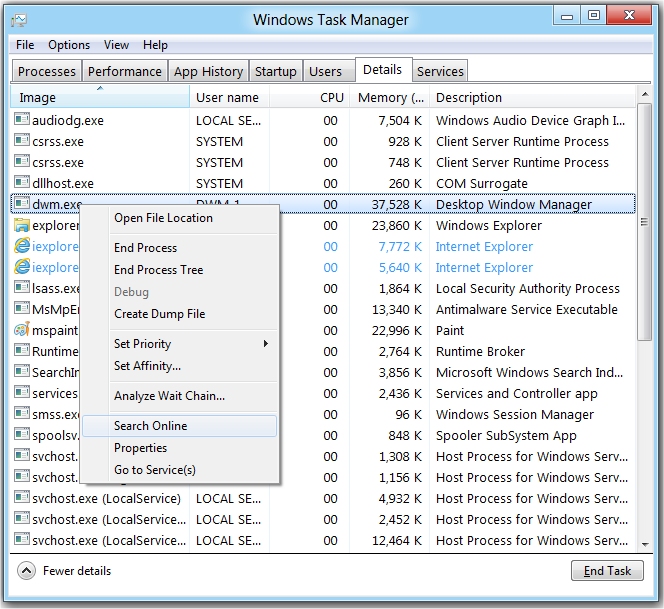Sort by the CPU column header
664x609 pixels.
309,97
